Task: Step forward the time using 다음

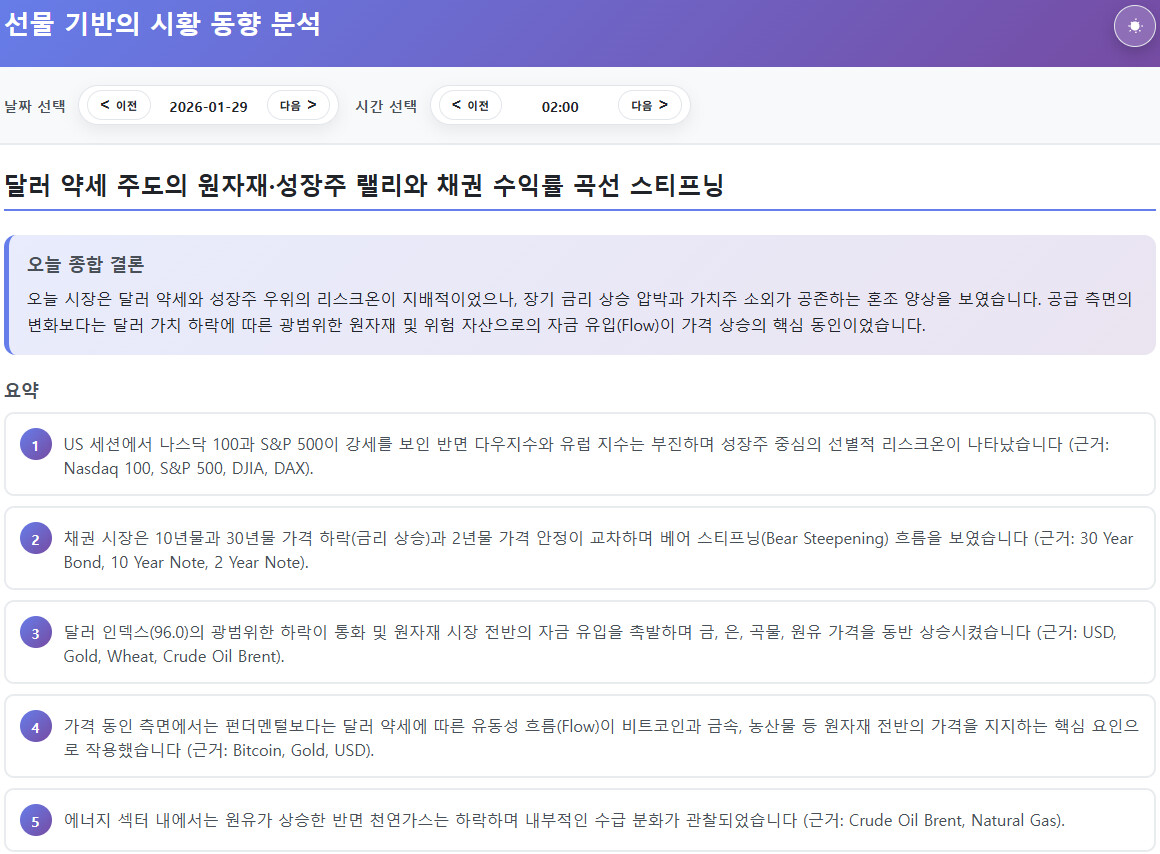Action: point(649,105)
